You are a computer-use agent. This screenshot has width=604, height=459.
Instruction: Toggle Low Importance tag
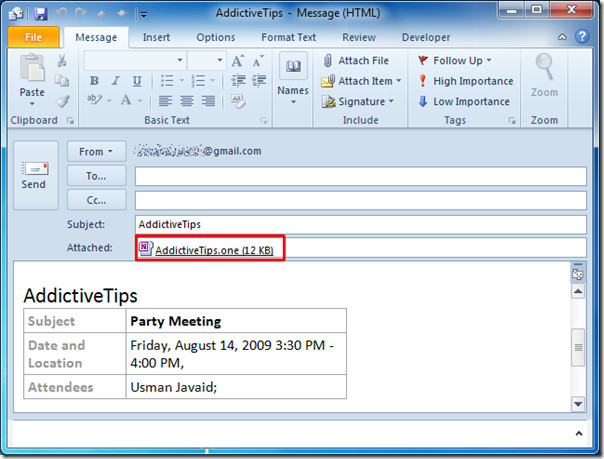click(463, 102)
